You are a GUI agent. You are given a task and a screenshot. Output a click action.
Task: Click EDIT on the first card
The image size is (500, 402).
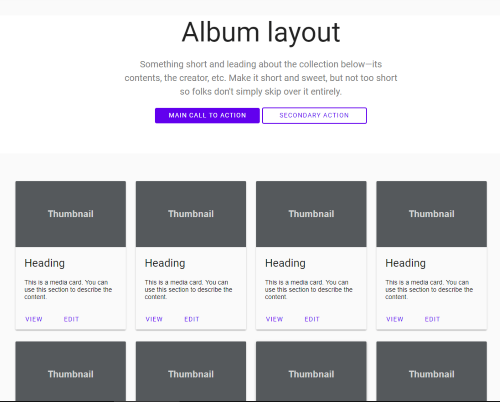point(71,319)
